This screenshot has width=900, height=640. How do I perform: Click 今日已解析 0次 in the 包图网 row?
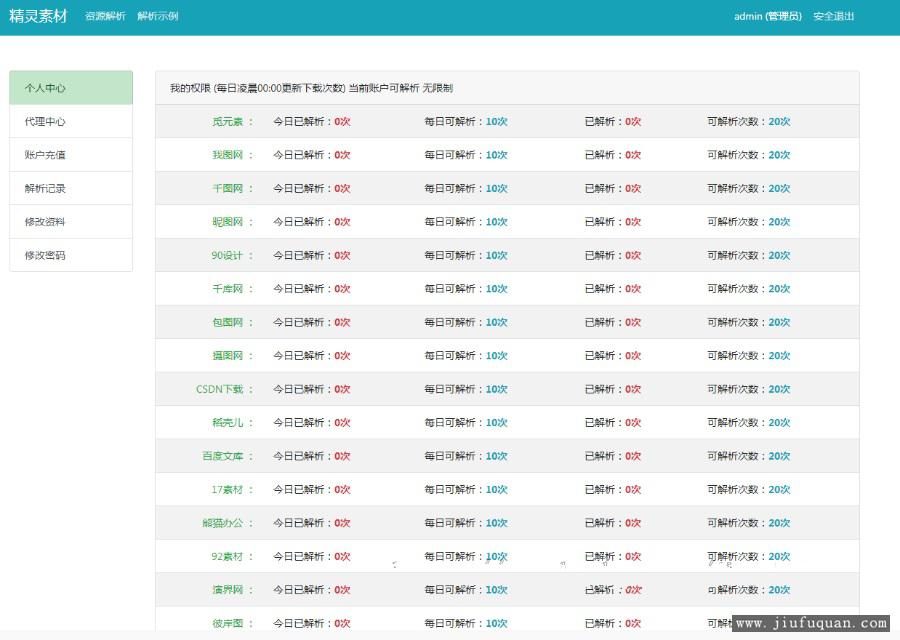click(x=312, y=322)
